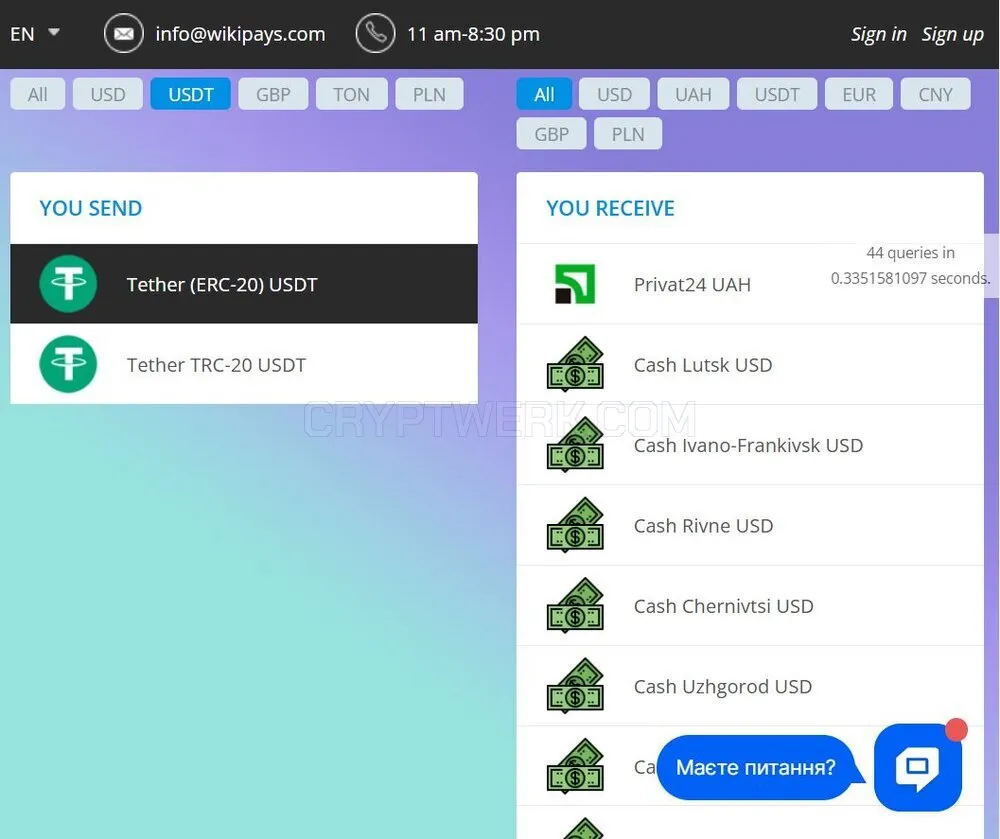Open the info@wikipays.com email link

(240, 34)
